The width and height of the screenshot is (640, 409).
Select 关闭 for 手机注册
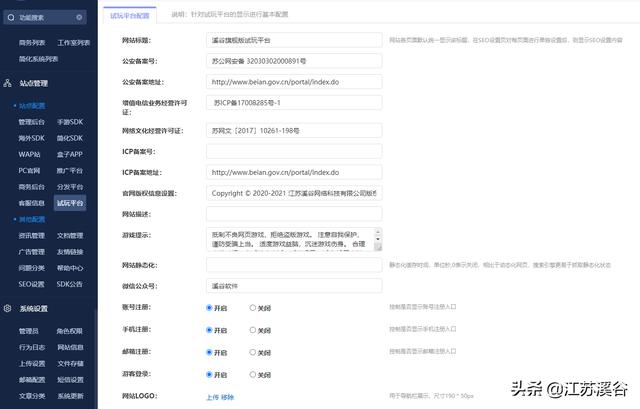point(253,330)
